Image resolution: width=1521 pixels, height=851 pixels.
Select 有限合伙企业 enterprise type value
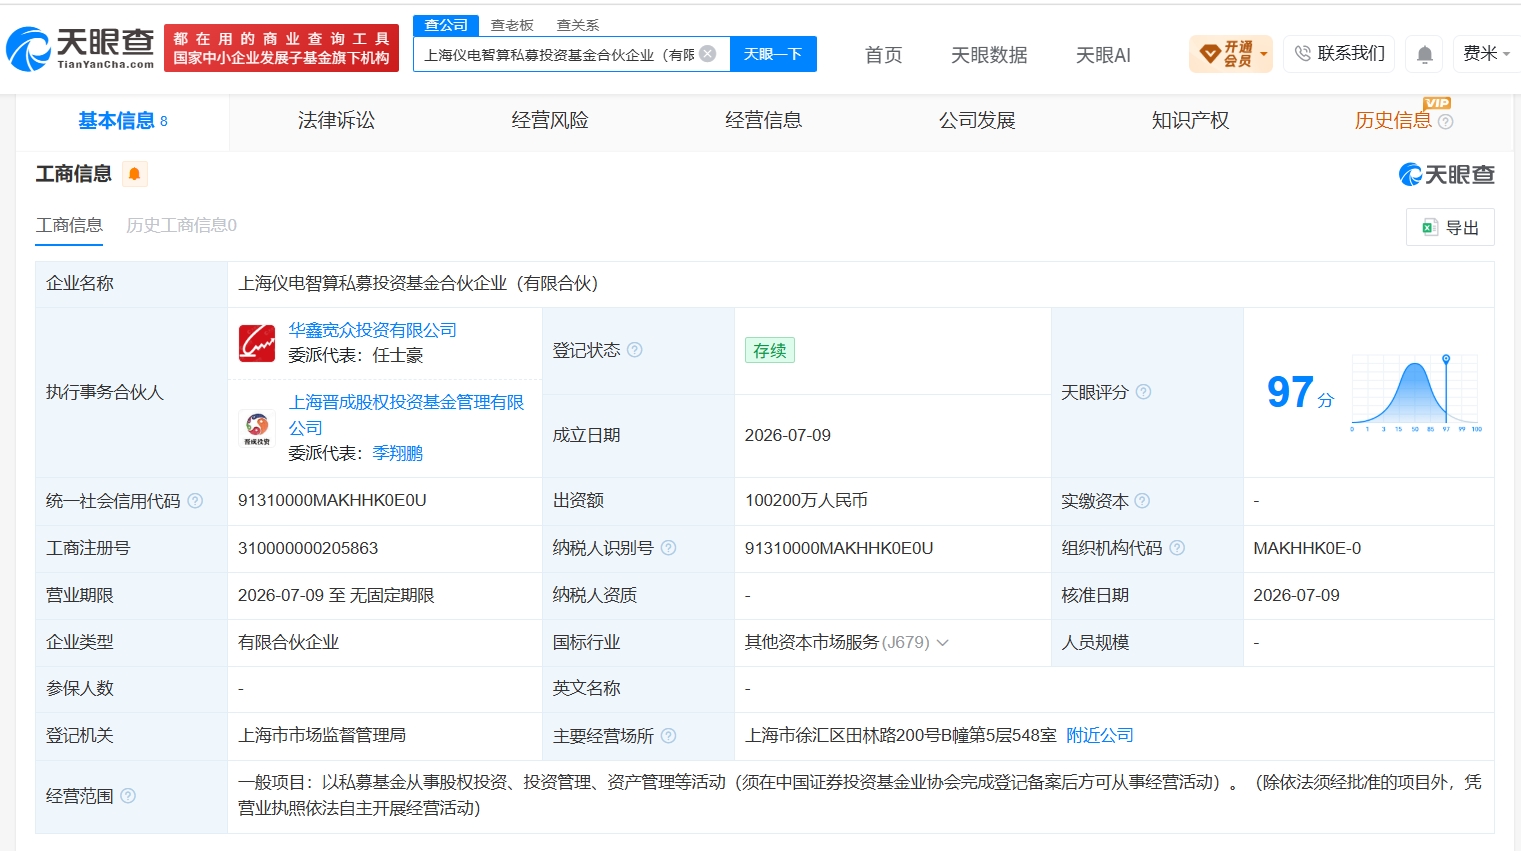288,643
